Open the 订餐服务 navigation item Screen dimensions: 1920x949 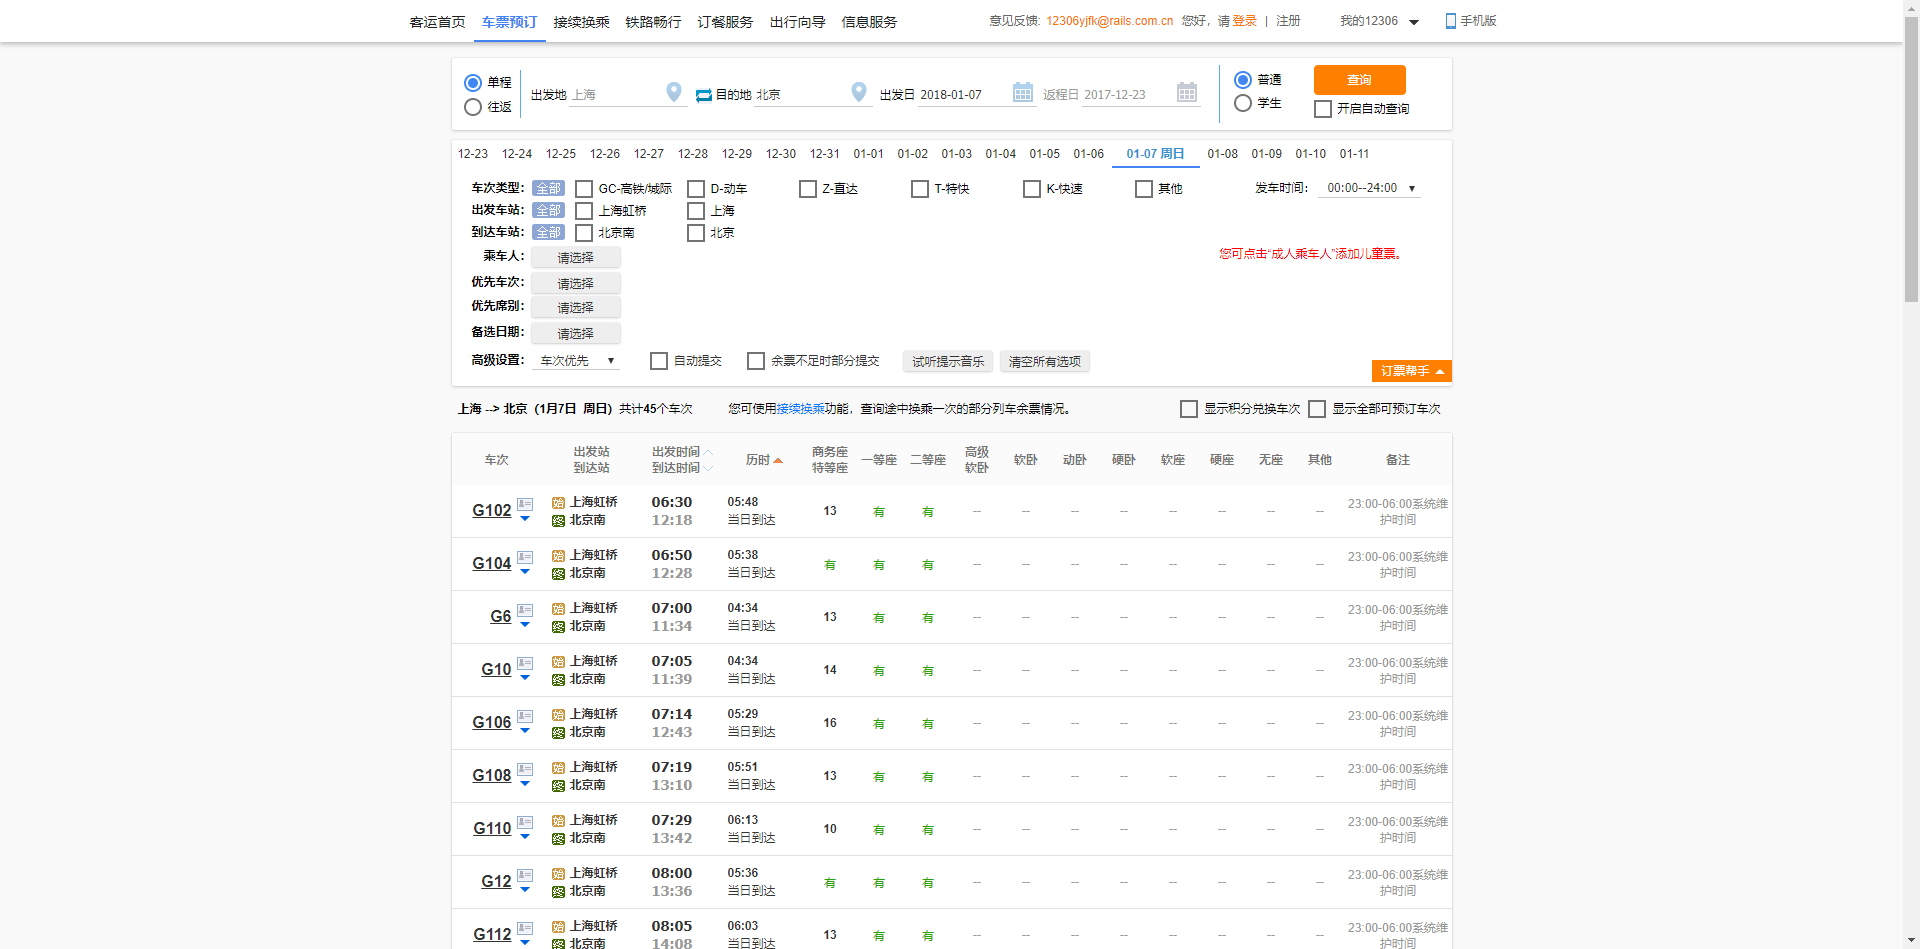[x=725, y=22]
